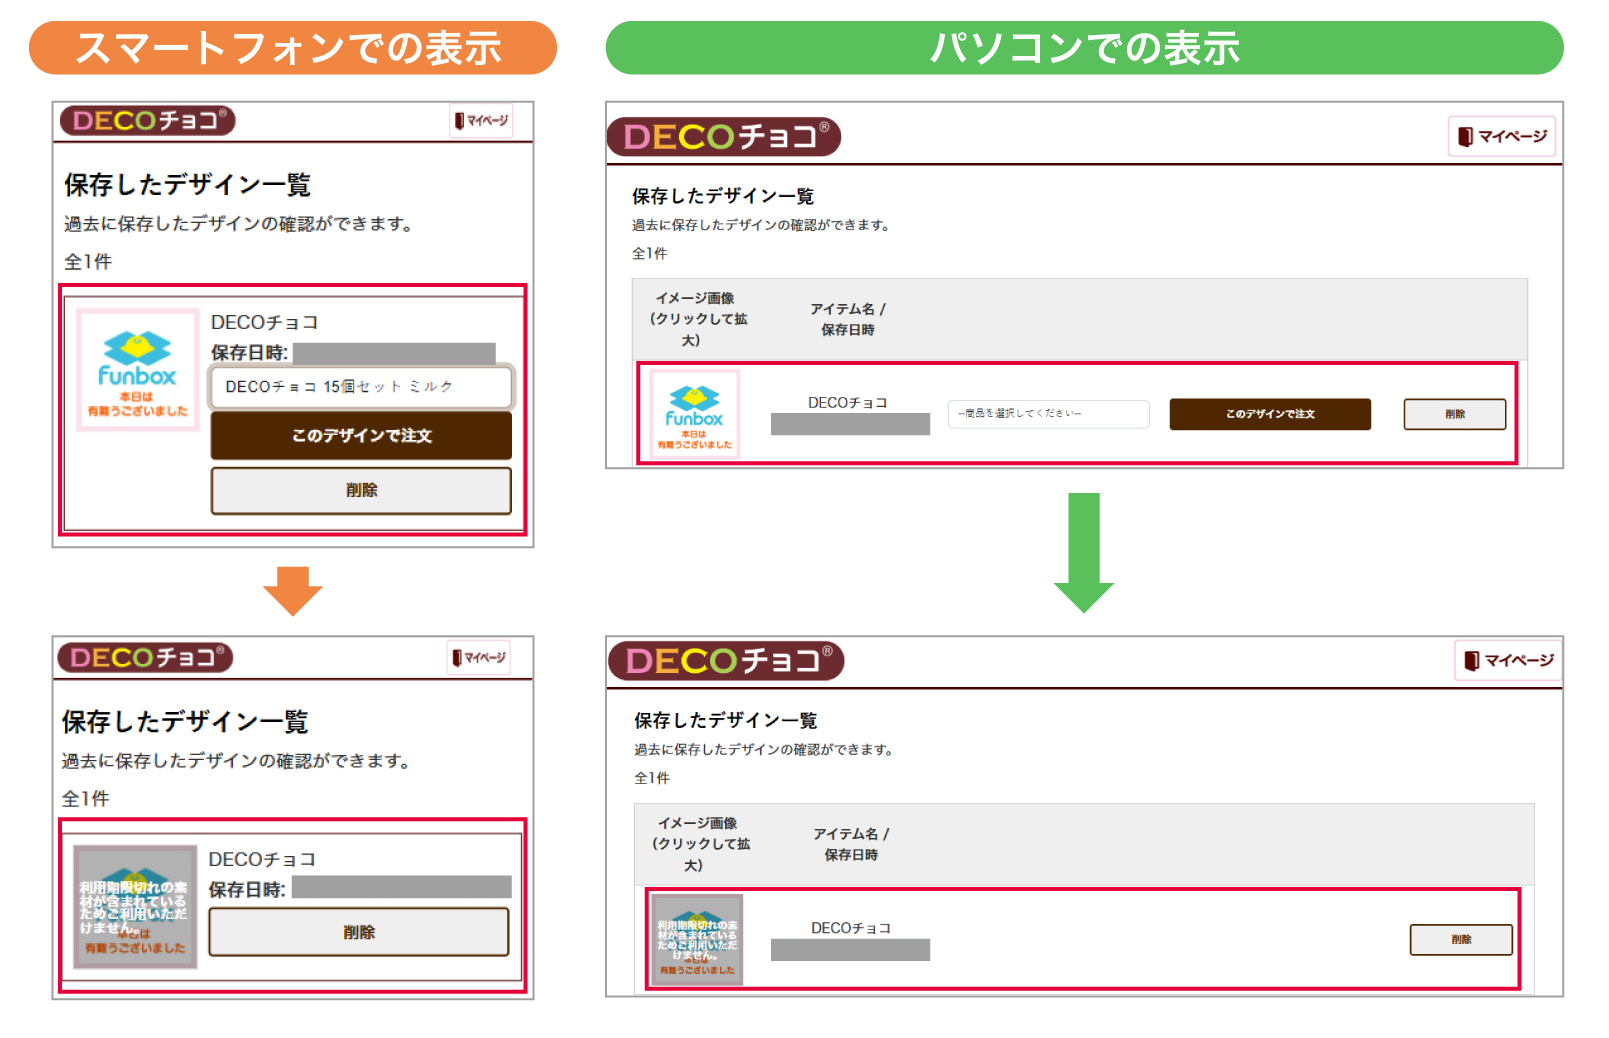Viewport: 1609px width, 1038px height.
Task: Enlarge Funbox design thumbnail in upper smartphone view
Action: click(138, 371)
